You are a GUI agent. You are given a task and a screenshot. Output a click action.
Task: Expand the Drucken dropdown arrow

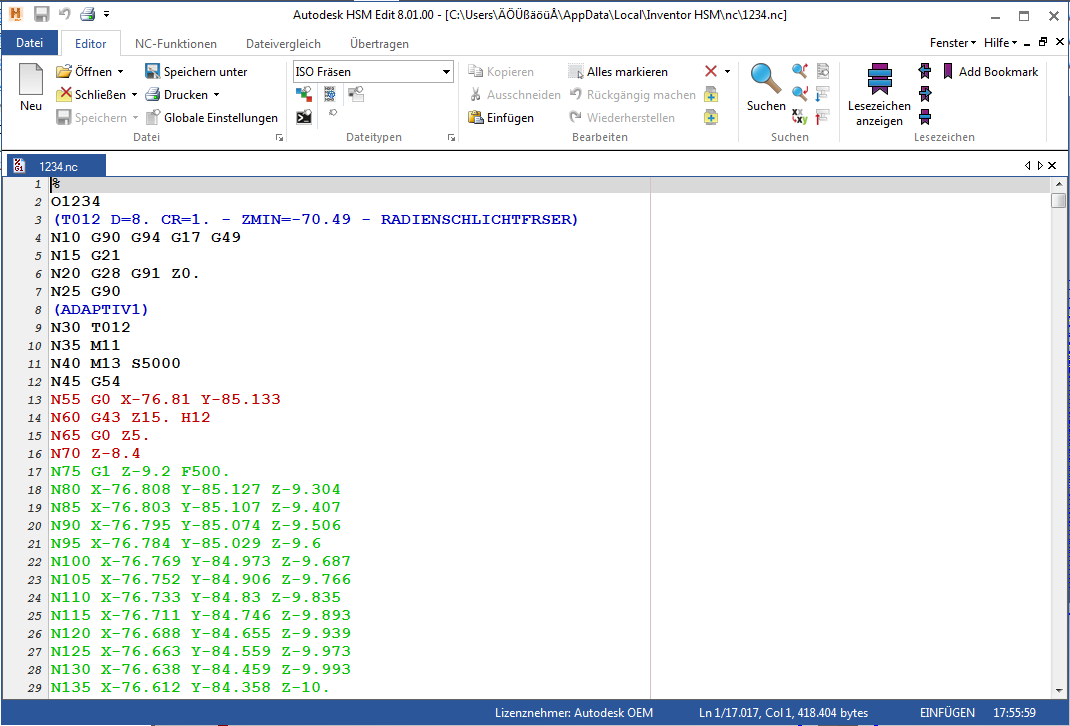coord(216,94)
